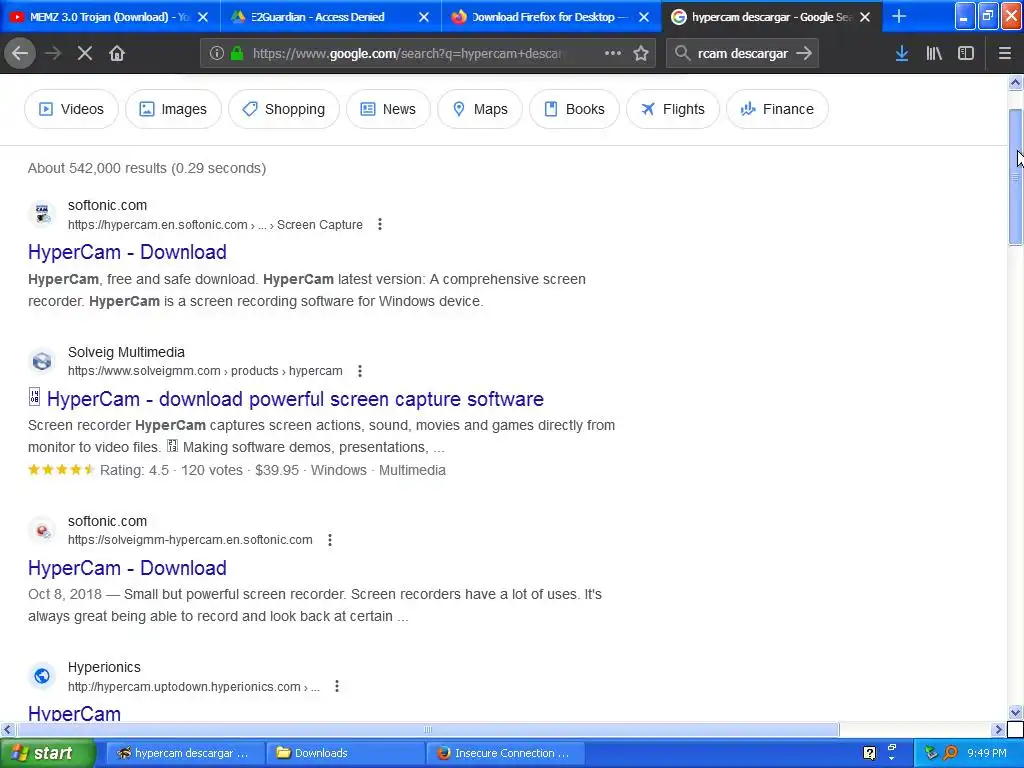Open options for hypercam.en.softonic.com result
This screenshot has width=1024, height=768.
tap(379, 225)
